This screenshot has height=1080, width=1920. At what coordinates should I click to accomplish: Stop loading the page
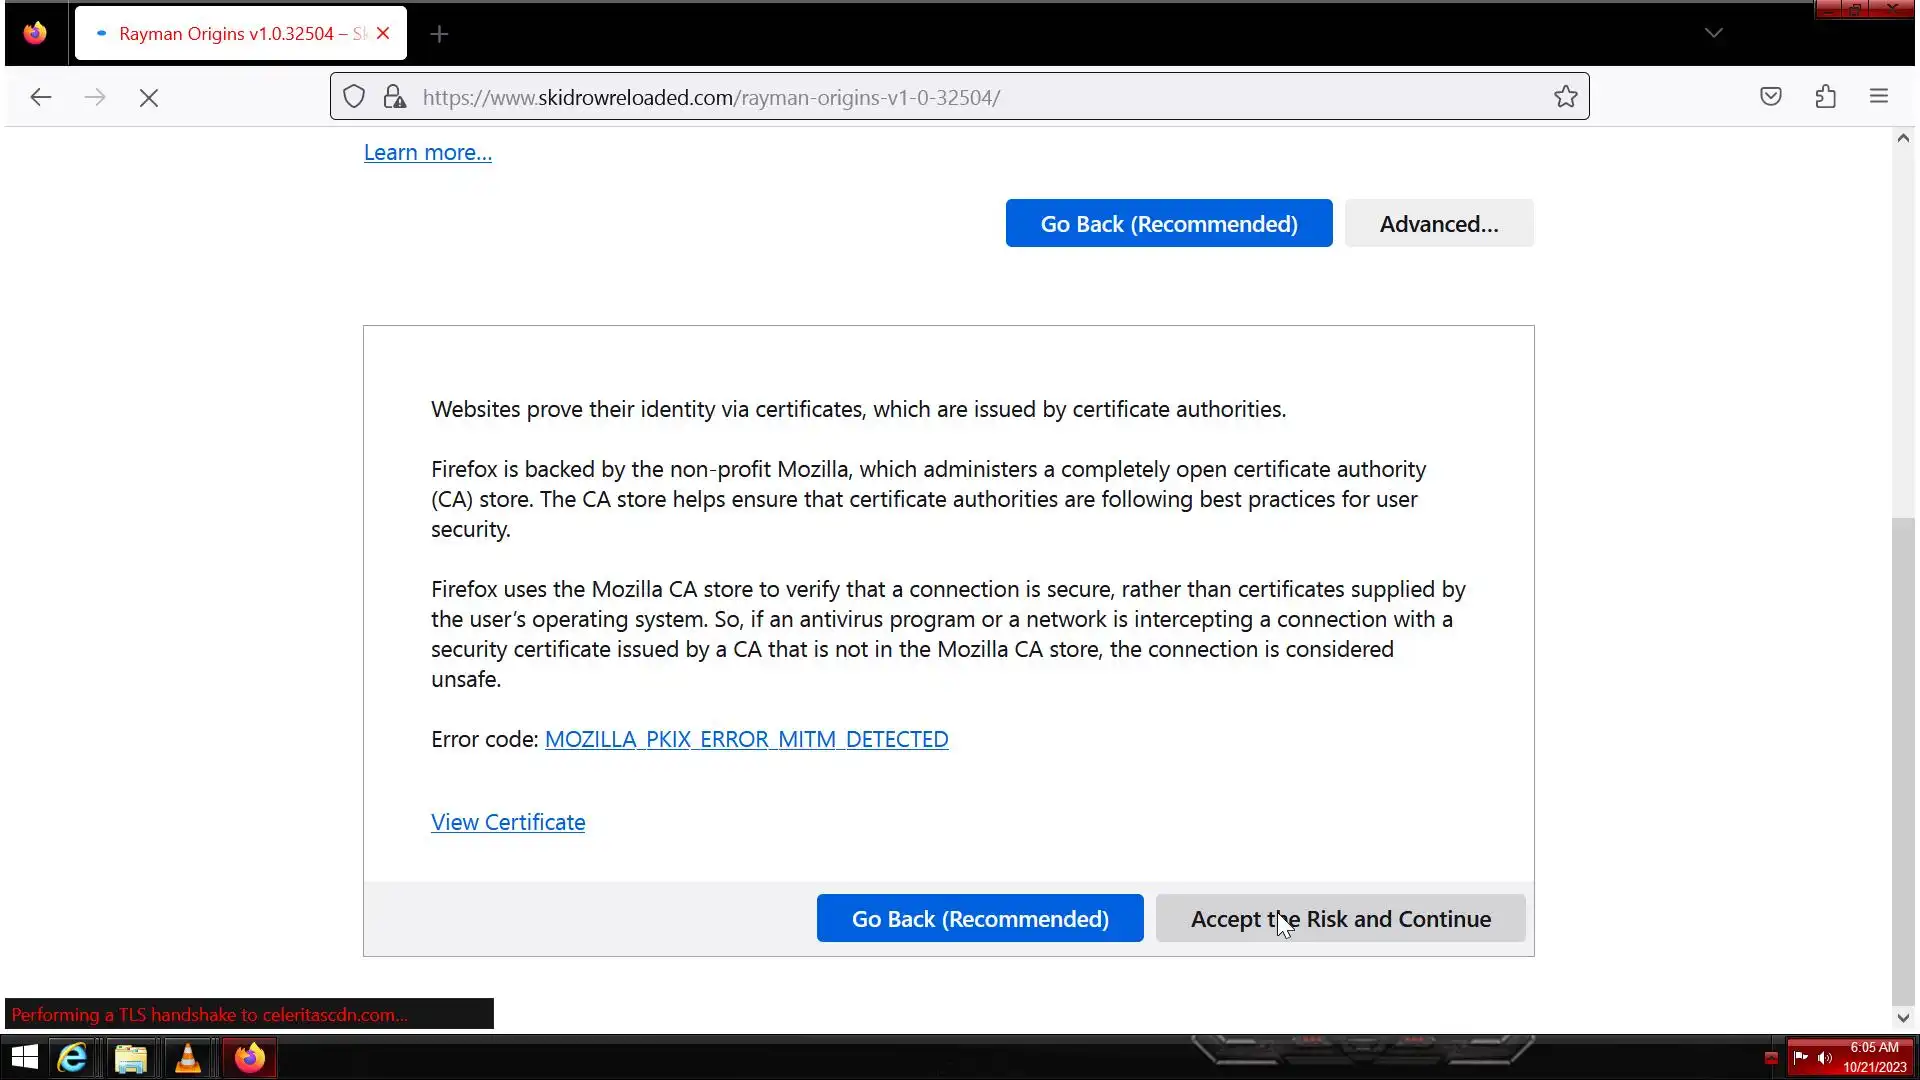point(149,98)
